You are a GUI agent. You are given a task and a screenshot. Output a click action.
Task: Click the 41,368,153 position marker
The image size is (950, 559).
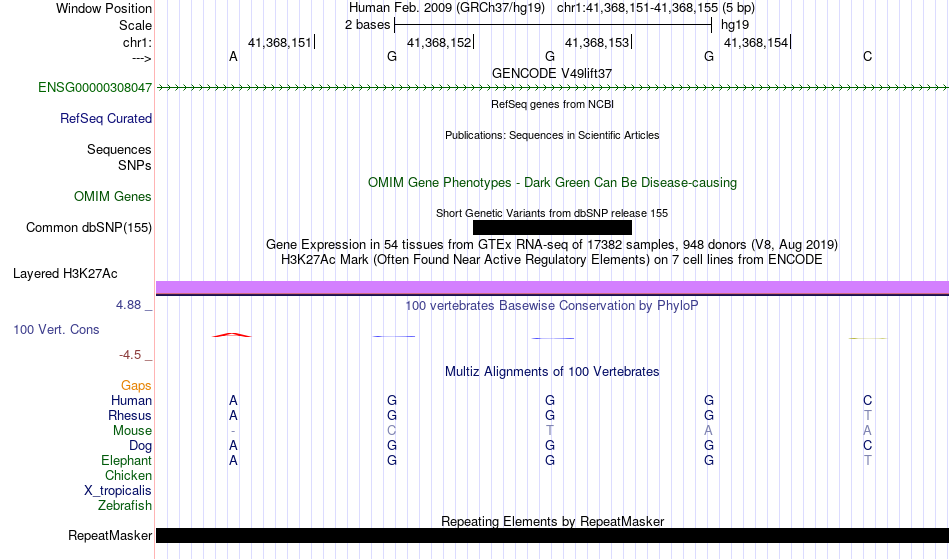pyautogui.click(x=598, y=42)
